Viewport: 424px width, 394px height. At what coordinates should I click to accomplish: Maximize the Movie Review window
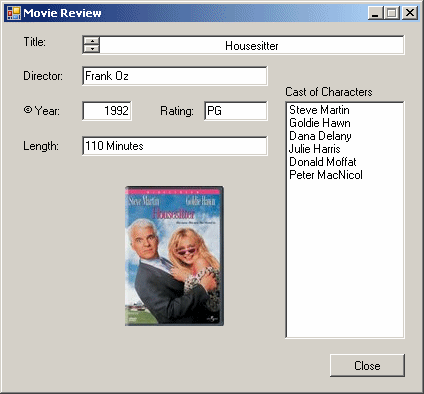click(x=391, y=13)
